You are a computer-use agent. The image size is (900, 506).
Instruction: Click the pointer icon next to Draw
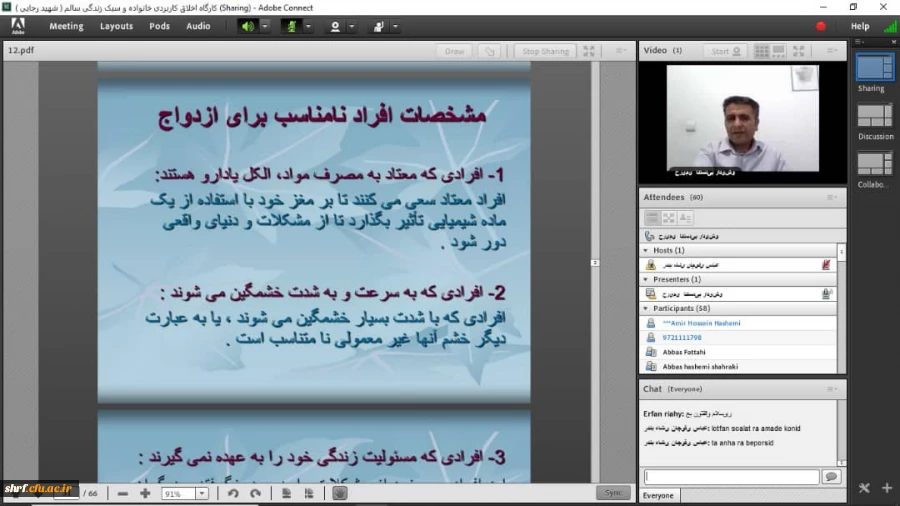pos(489,51)
